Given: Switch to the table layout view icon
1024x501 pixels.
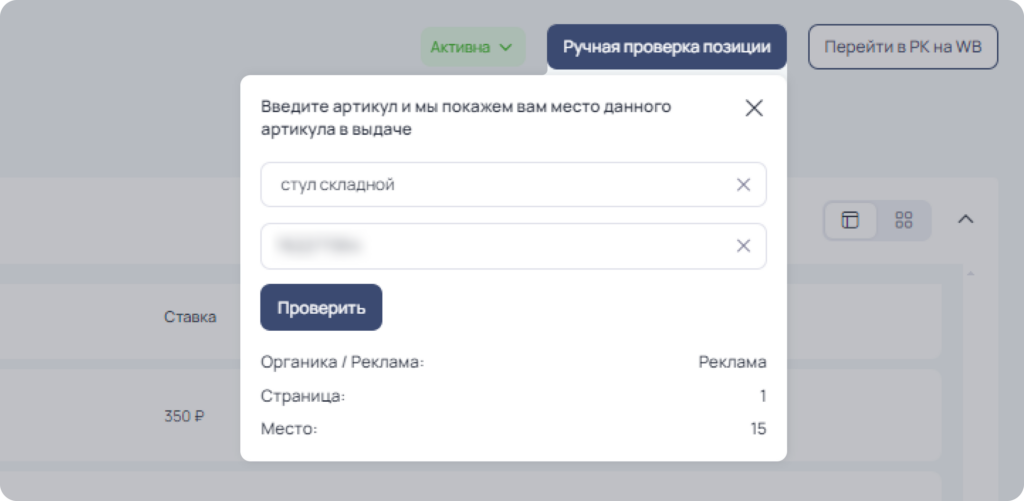Looking at the screenshot, I should (x=850, y=220).
